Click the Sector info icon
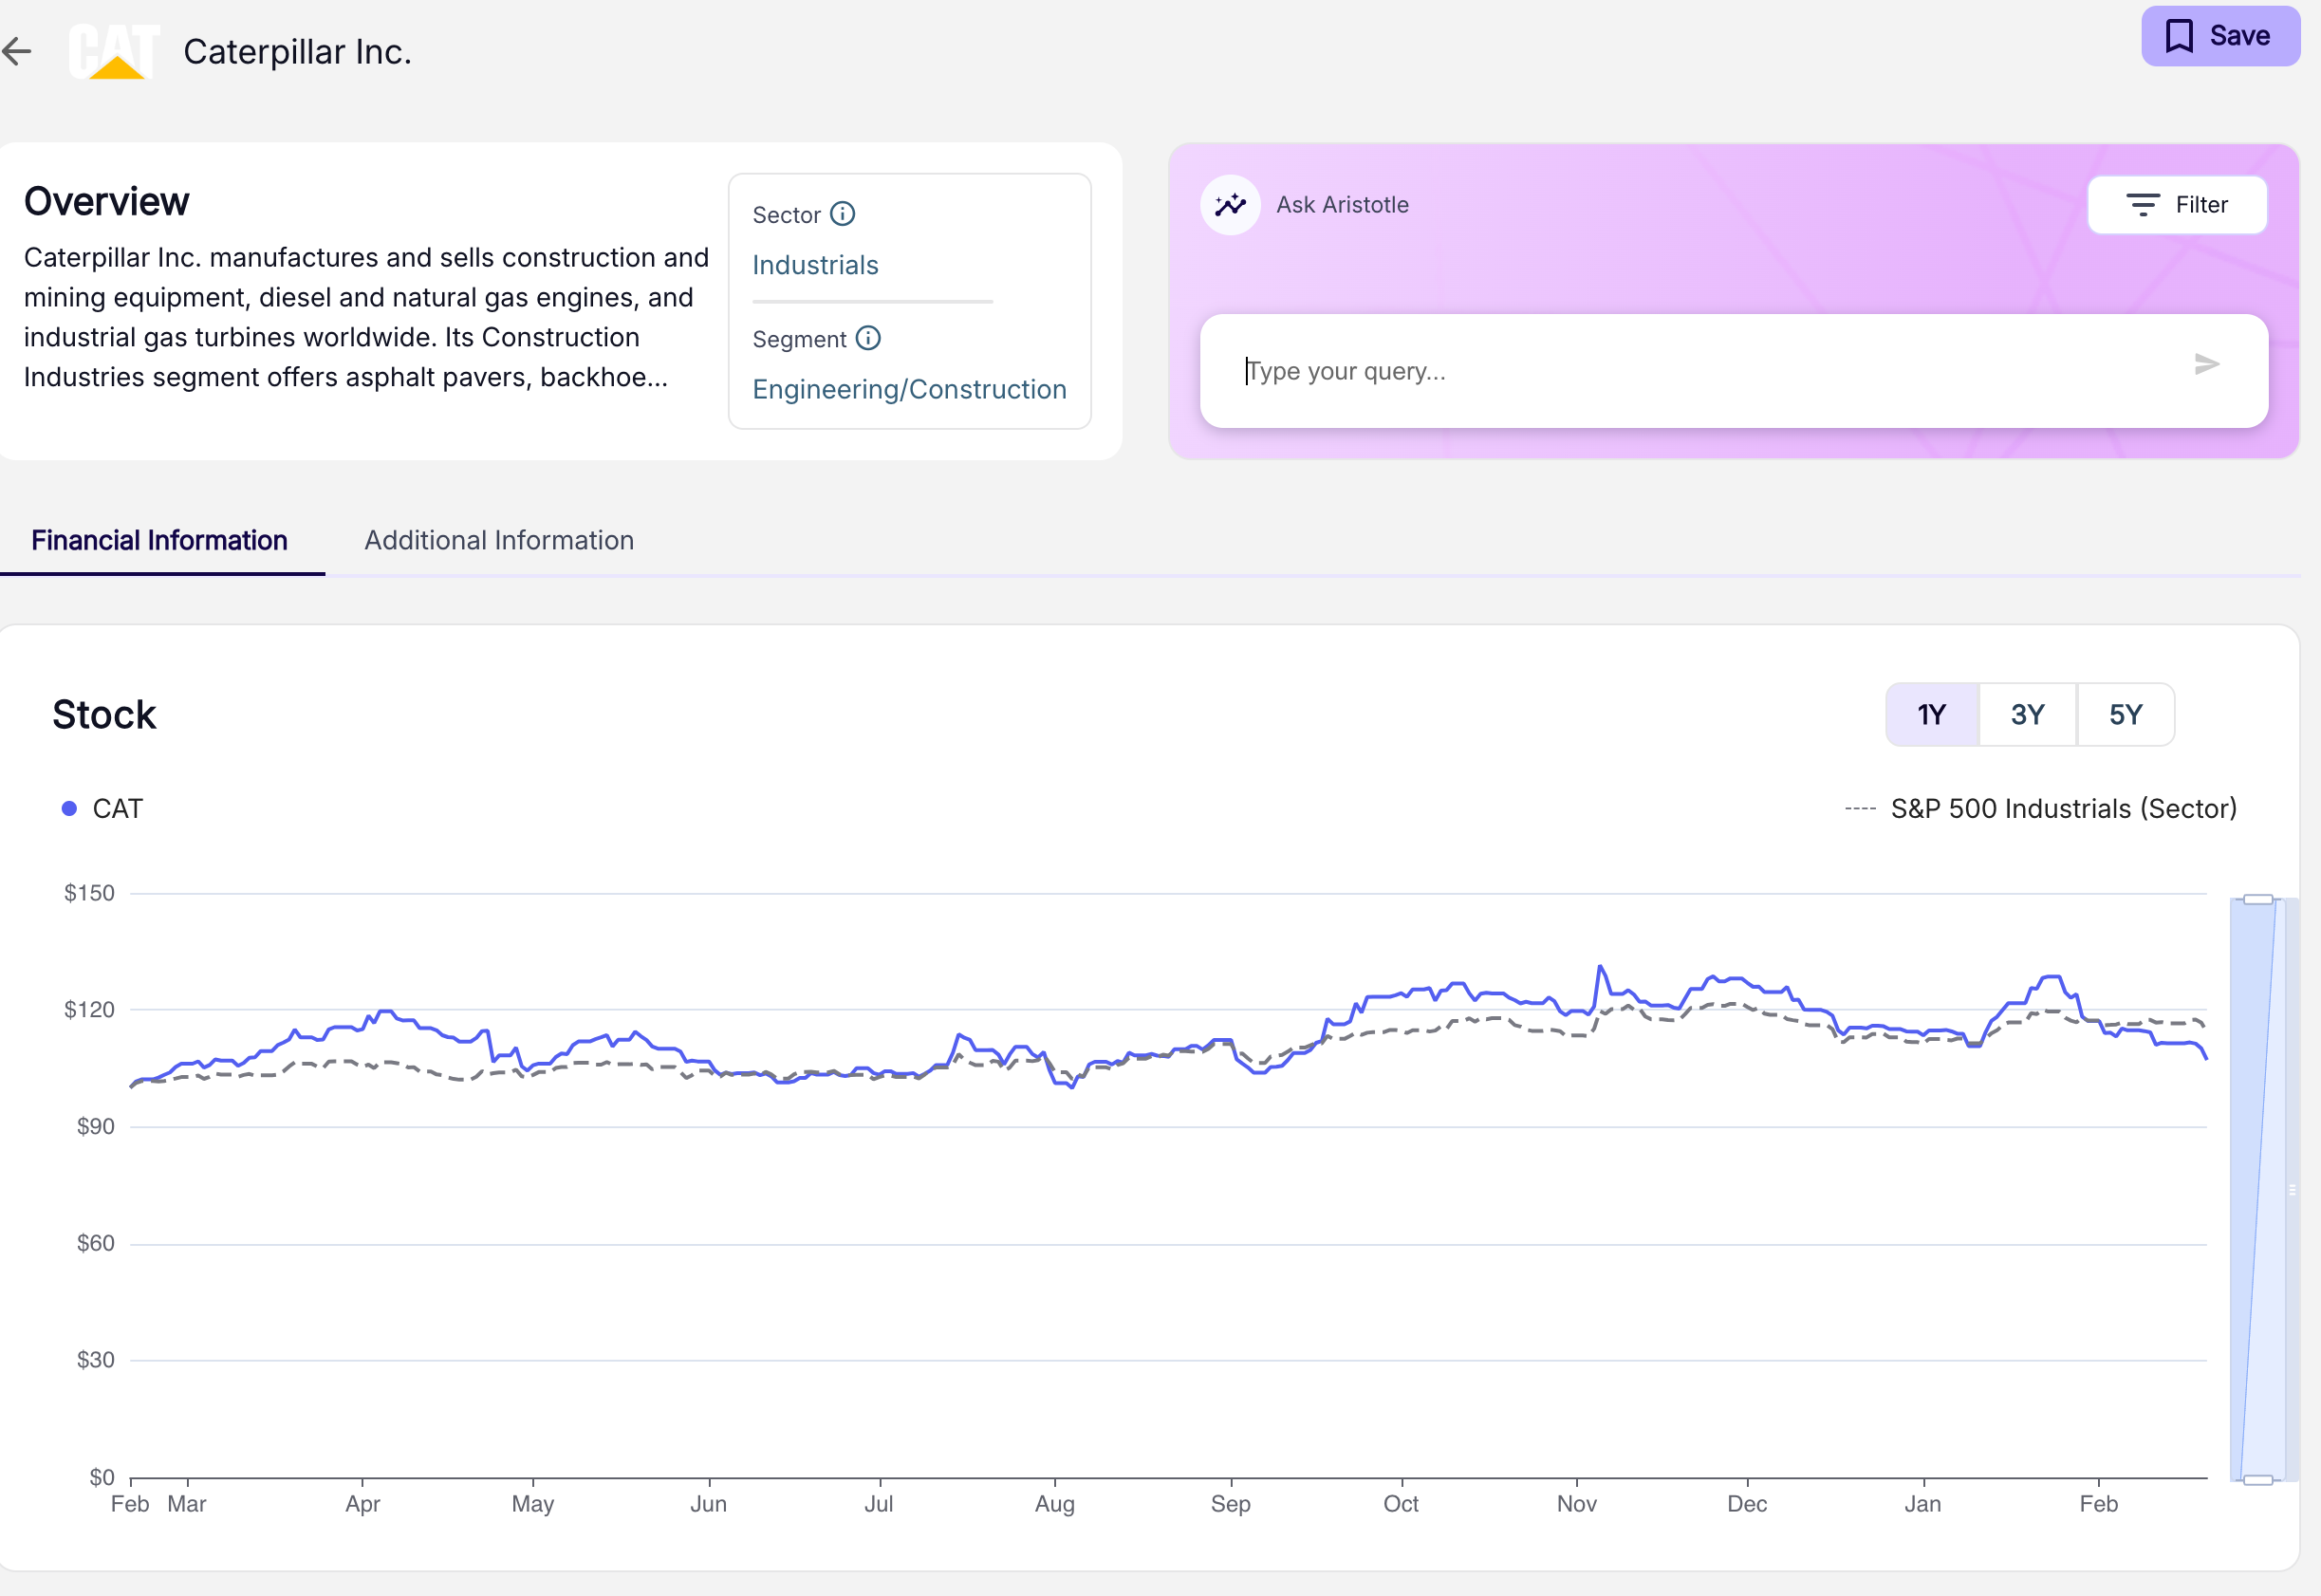Image resolution: width=2321 pixels, height=1596 pixels. (x=843, y=214)
